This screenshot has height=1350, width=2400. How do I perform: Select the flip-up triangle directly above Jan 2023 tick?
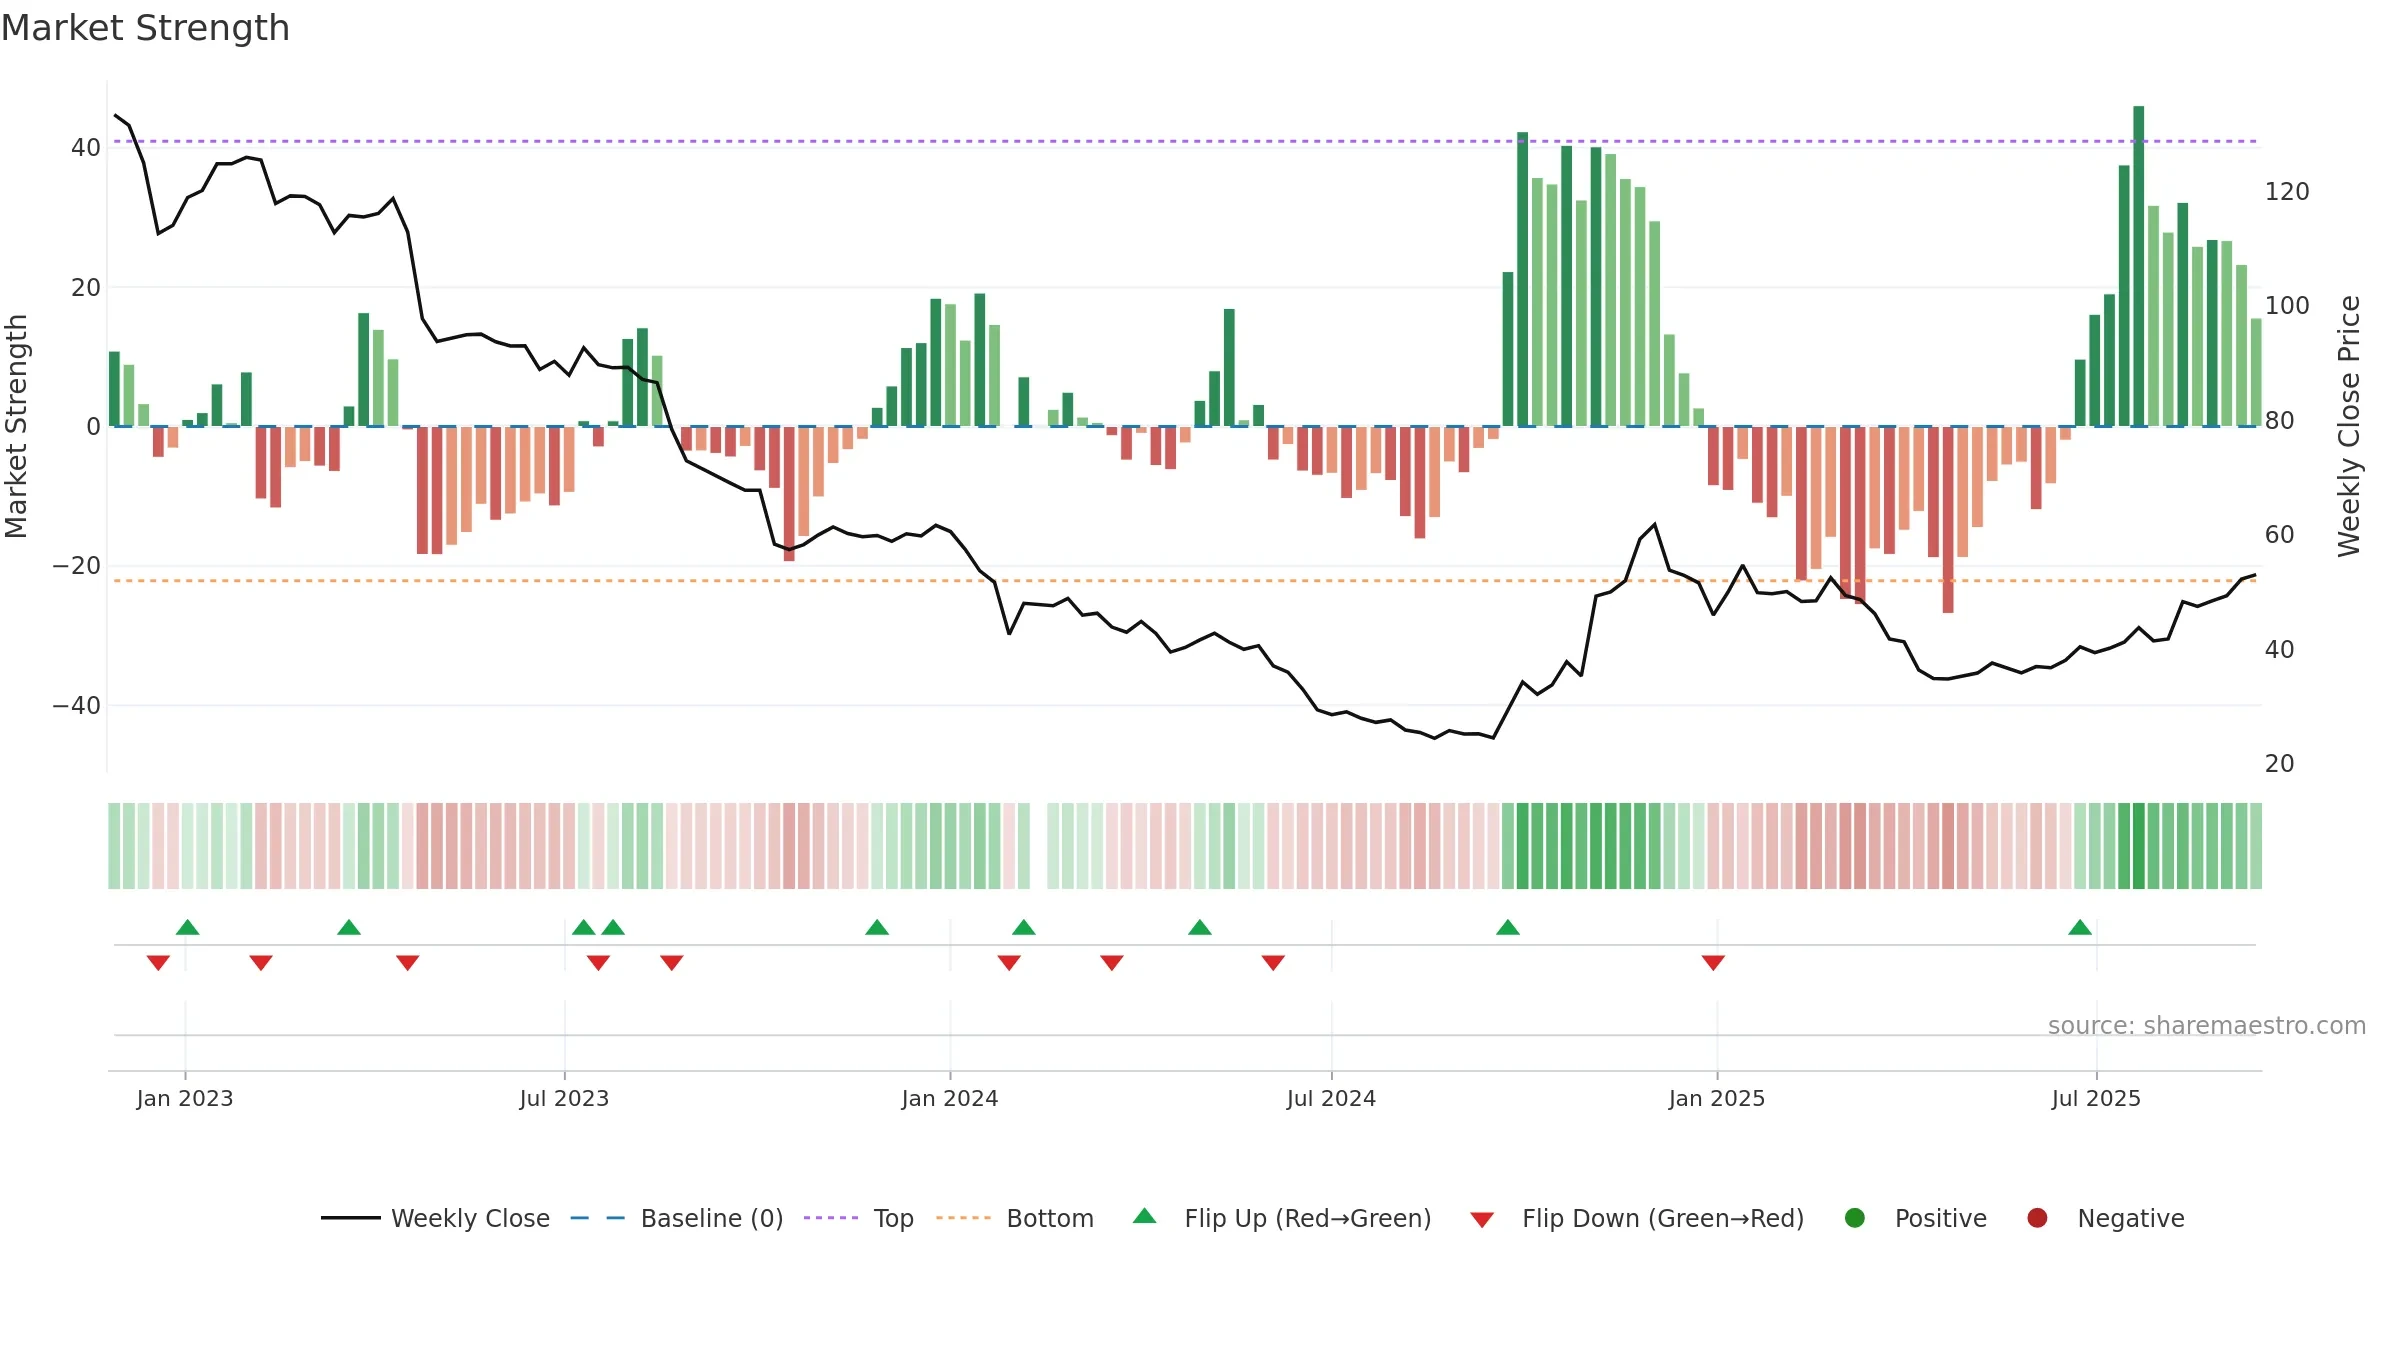click(x=188, y=927)
